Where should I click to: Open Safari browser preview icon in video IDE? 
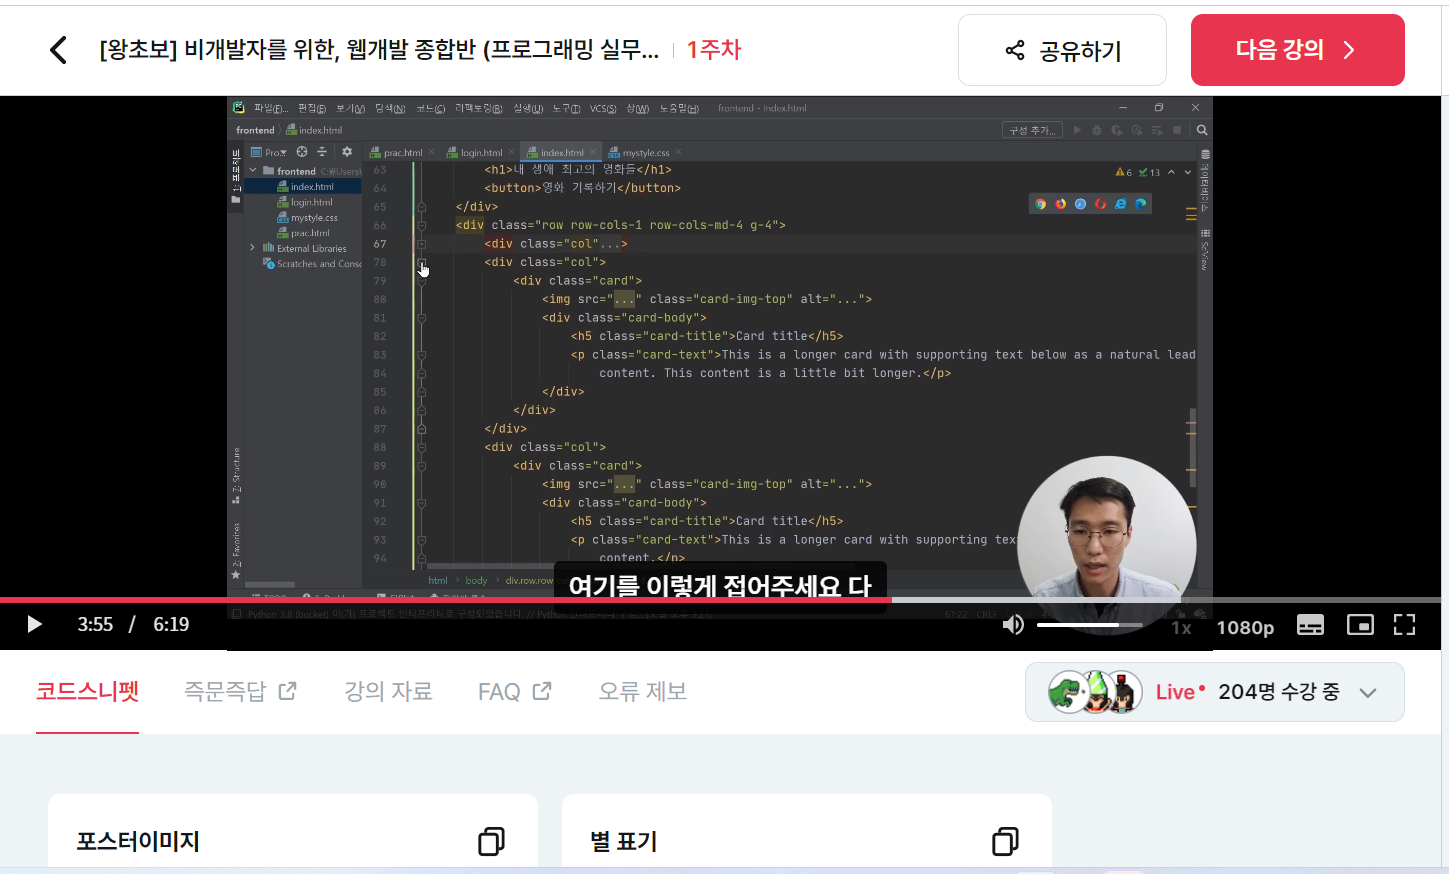click(1080, 204)
